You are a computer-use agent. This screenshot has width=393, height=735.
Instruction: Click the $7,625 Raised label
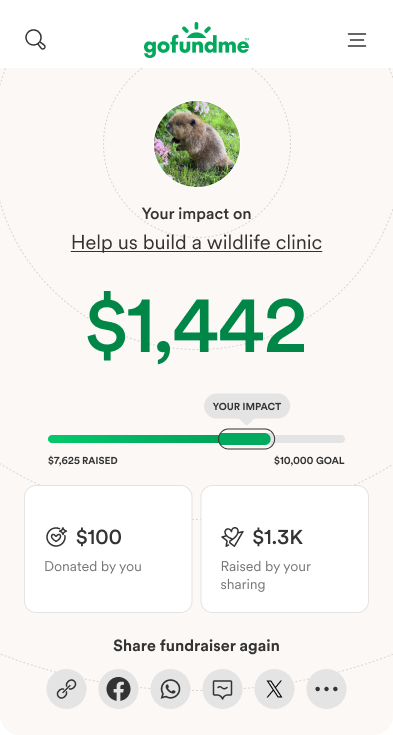tap(83, 461)
